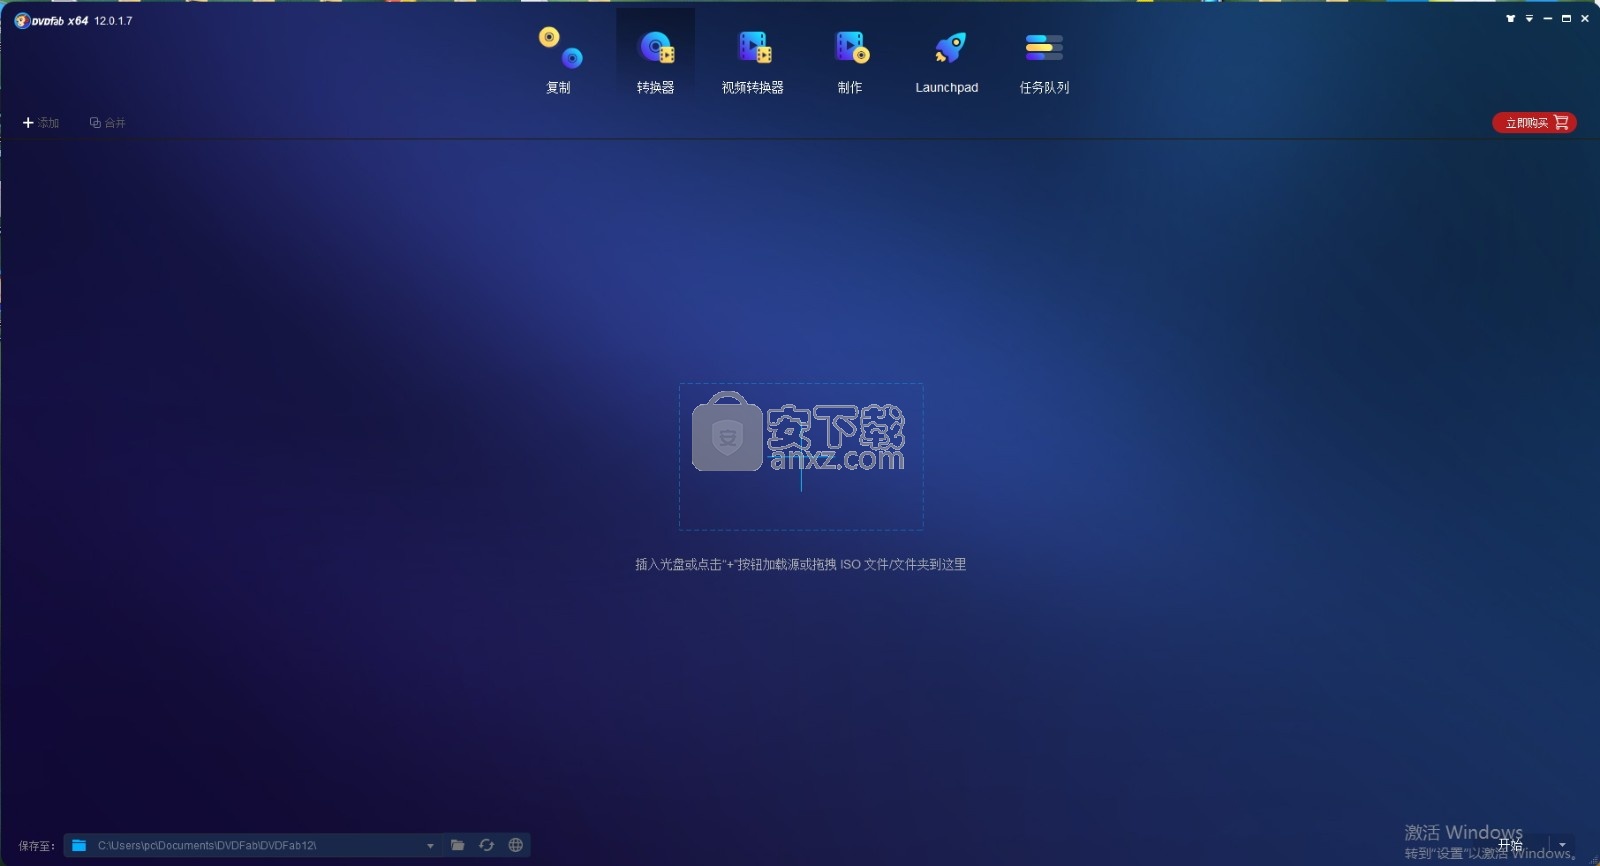Open the 任务队列 task queue

pos(1044,61)
